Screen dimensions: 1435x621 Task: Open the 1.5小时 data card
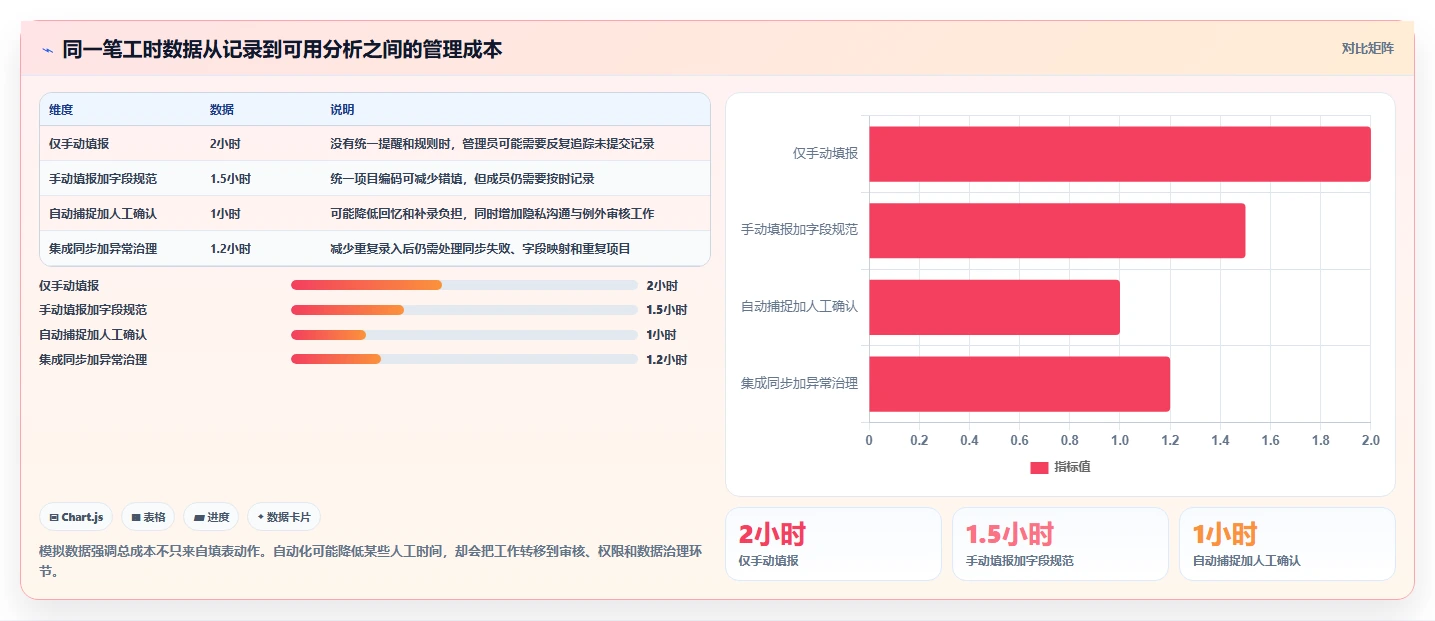(1060, 544)
